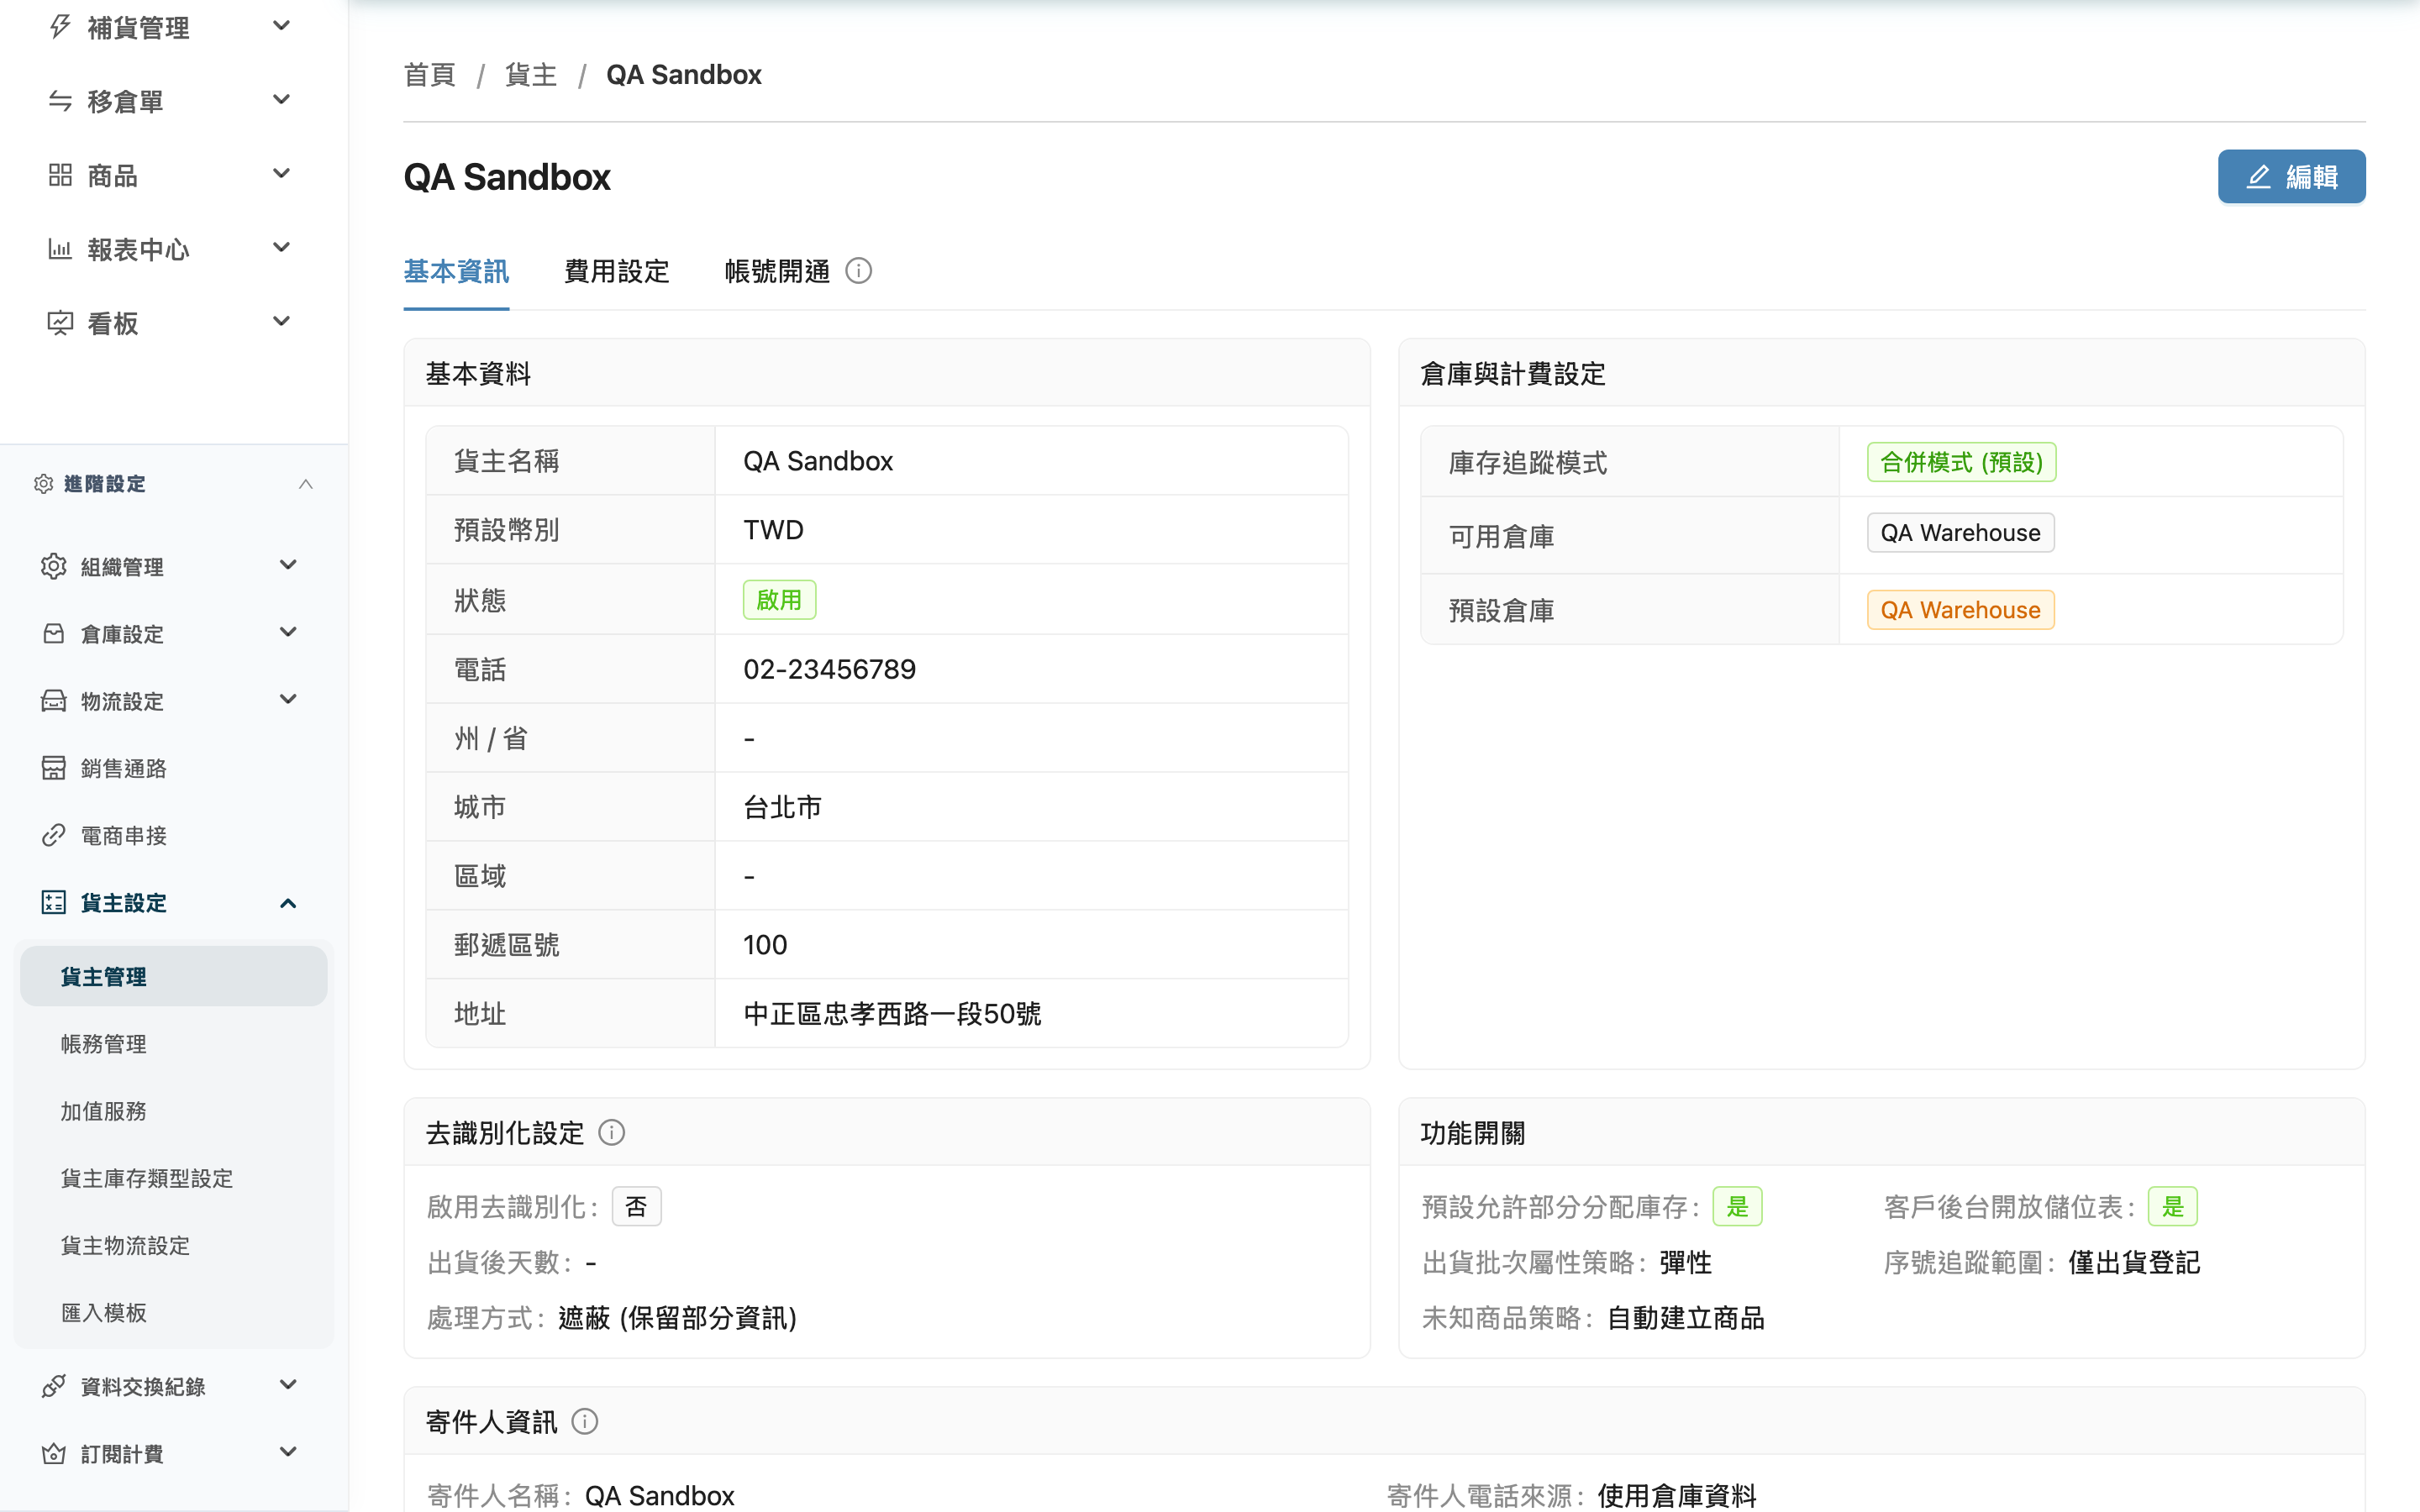This screenshot has width=2420, height=1512.
Task: Click the 編輯 edit button
Action: (2291, 177)
